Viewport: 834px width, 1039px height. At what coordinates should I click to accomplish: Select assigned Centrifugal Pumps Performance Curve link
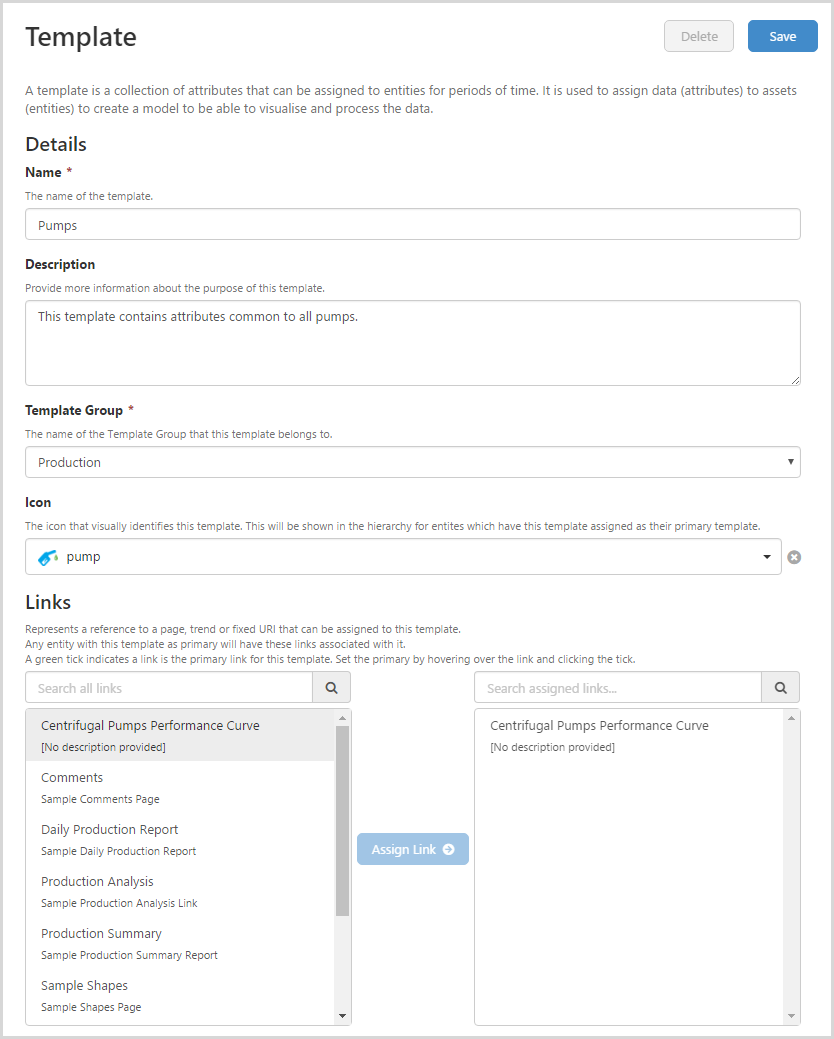(x=630, y=735)
